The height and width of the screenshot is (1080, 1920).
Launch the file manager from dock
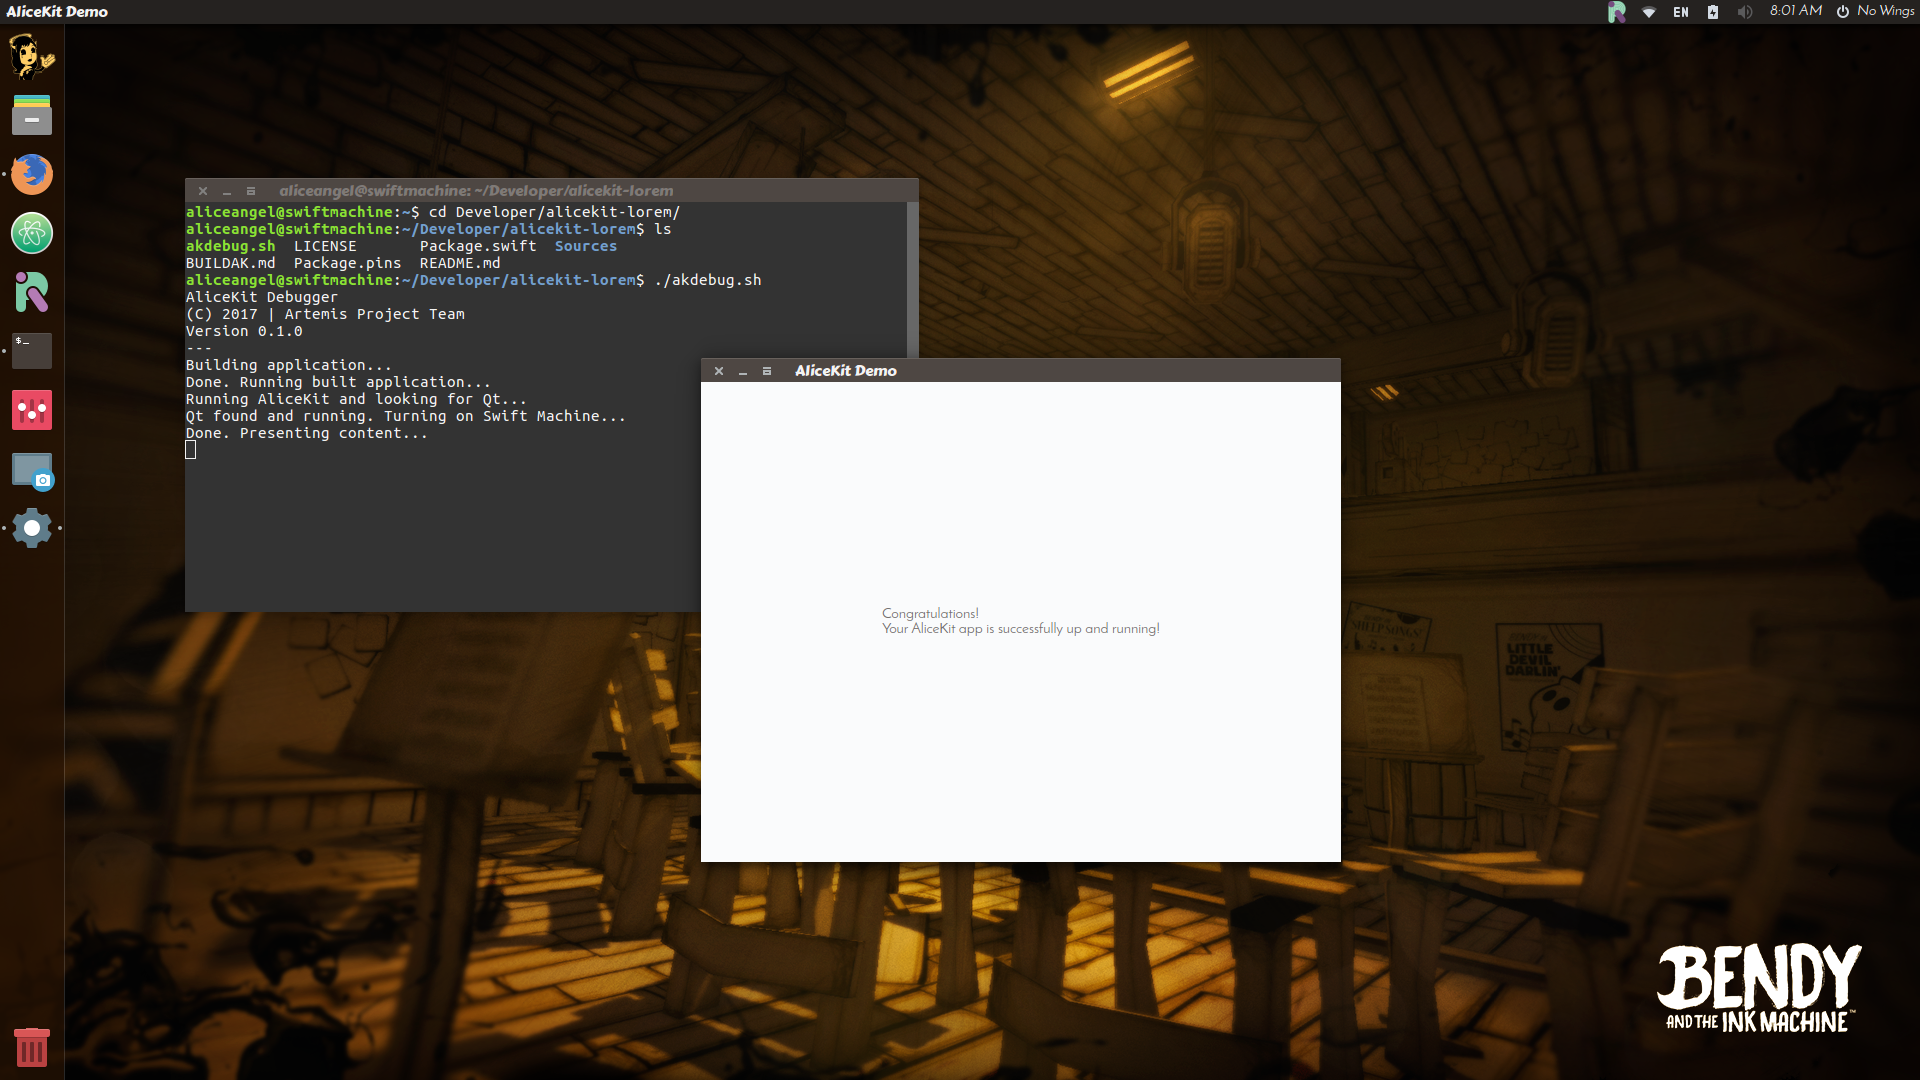pyautogui.click(x=31, y=115)
